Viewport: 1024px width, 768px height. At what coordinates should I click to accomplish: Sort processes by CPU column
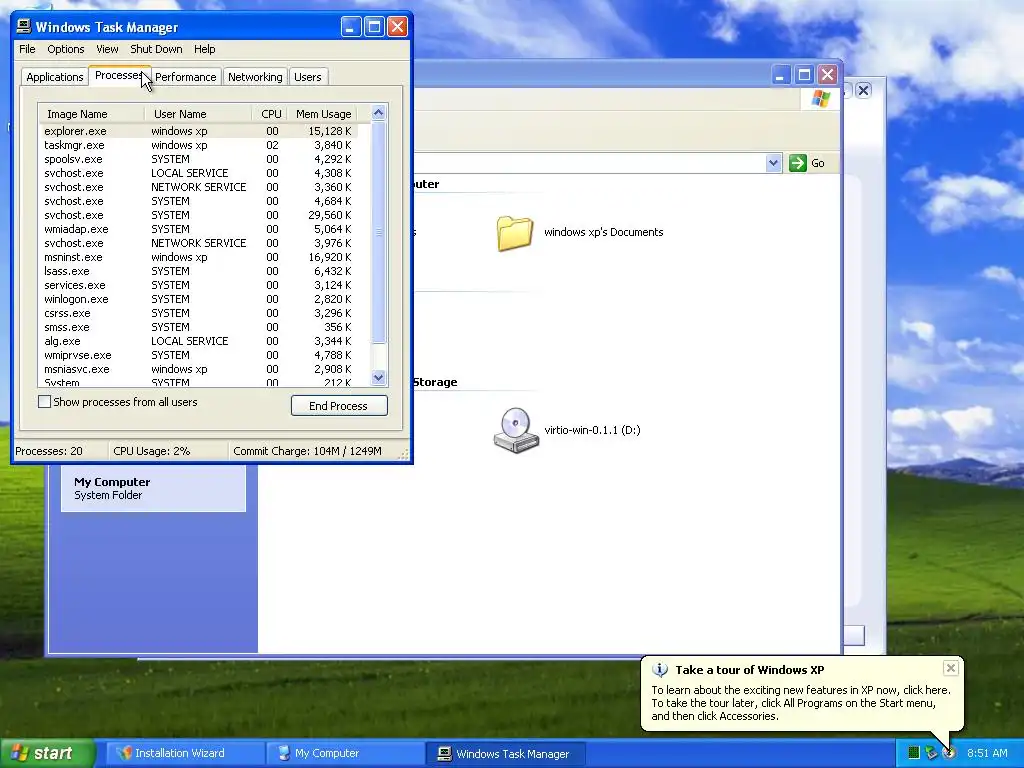pyautogui.click(x=269, y=114)
